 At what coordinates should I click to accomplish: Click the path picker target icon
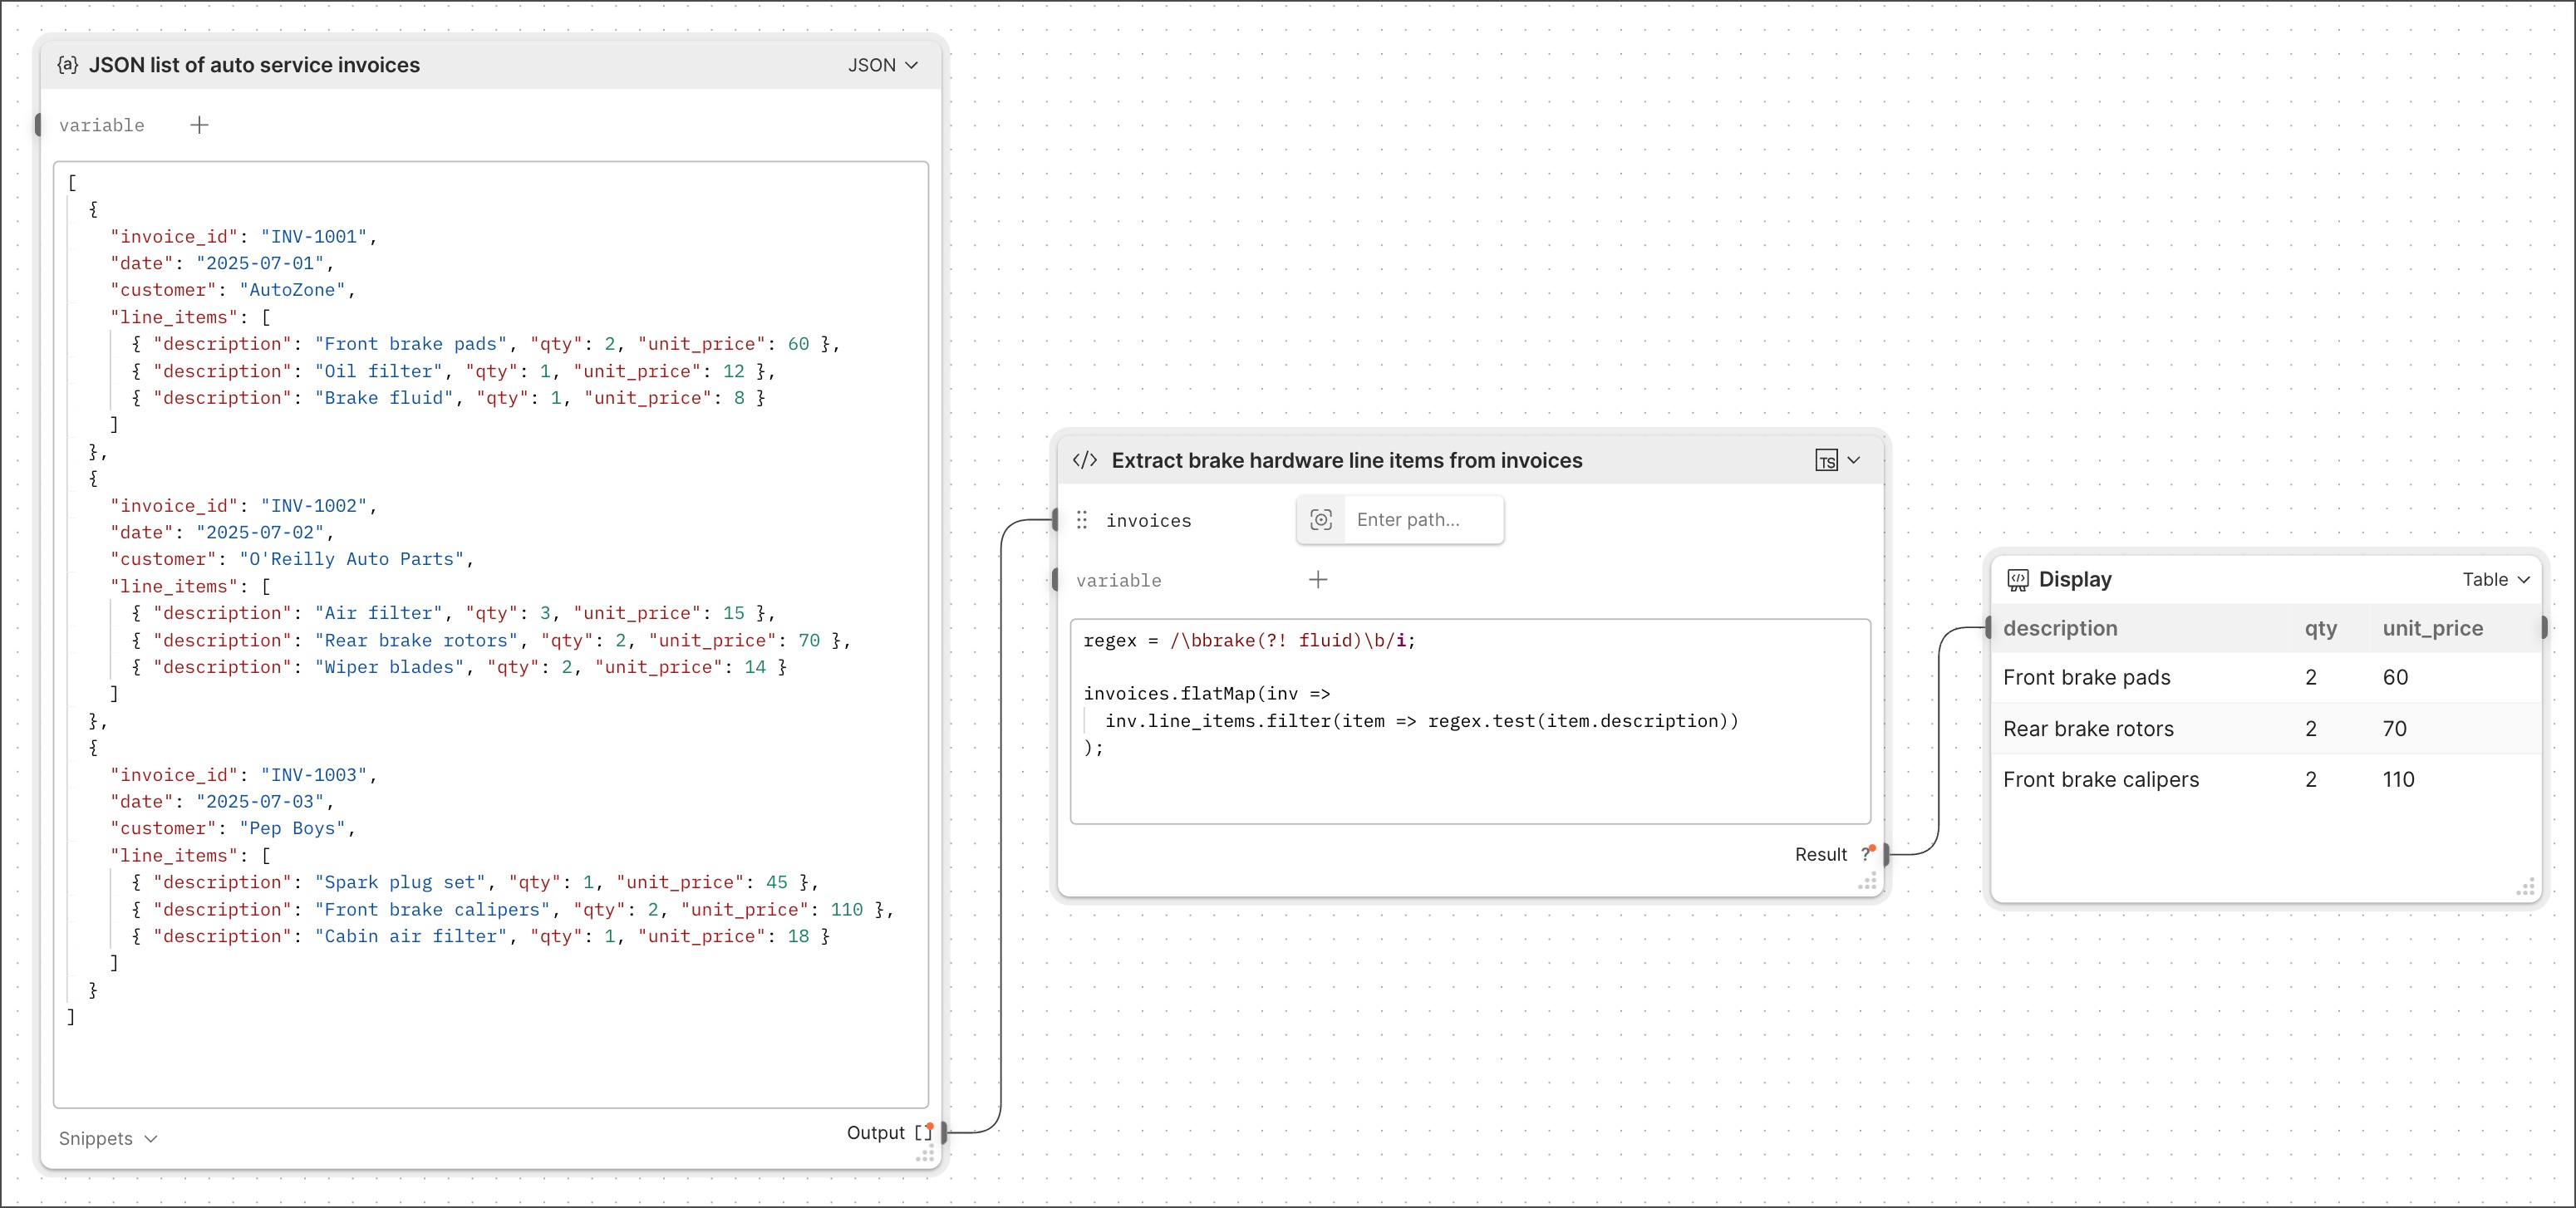point(1321,520)
